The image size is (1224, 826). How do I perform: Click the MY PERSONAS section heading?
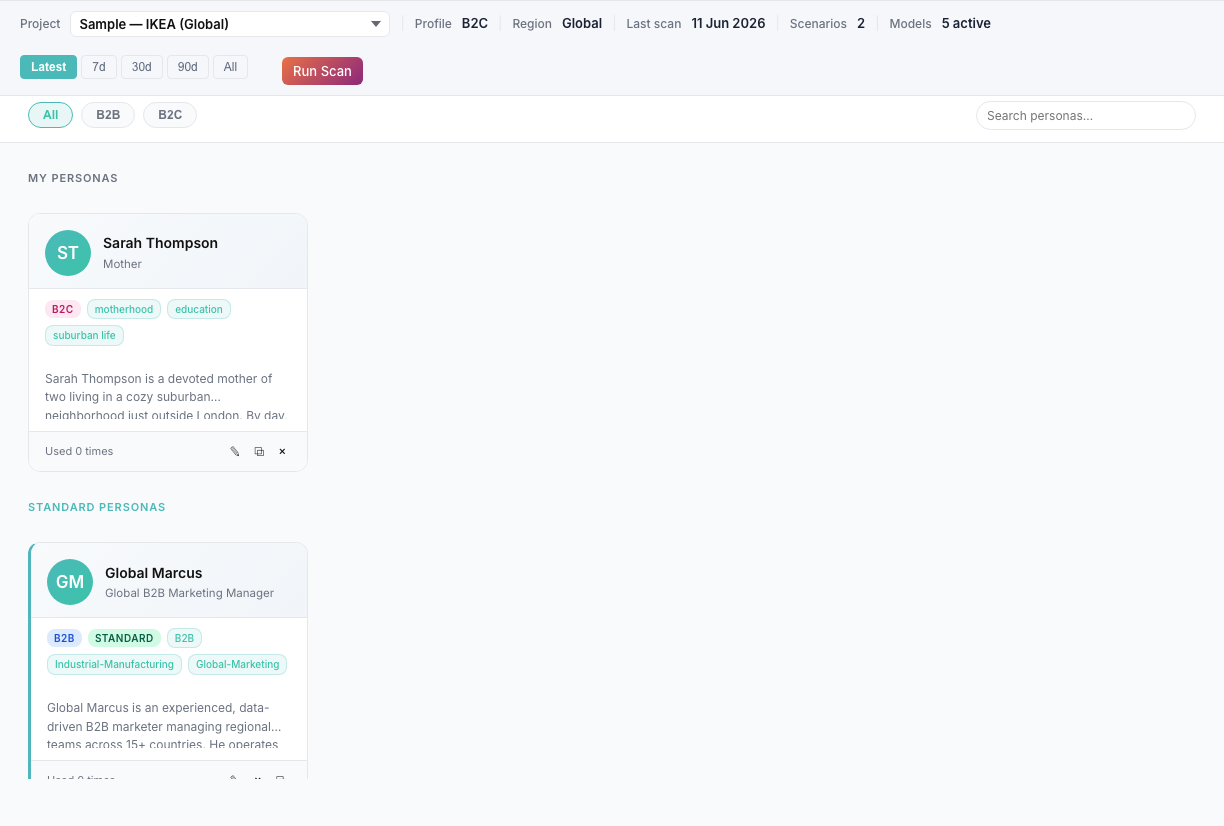pyautogui.click(x=73, y=178)
